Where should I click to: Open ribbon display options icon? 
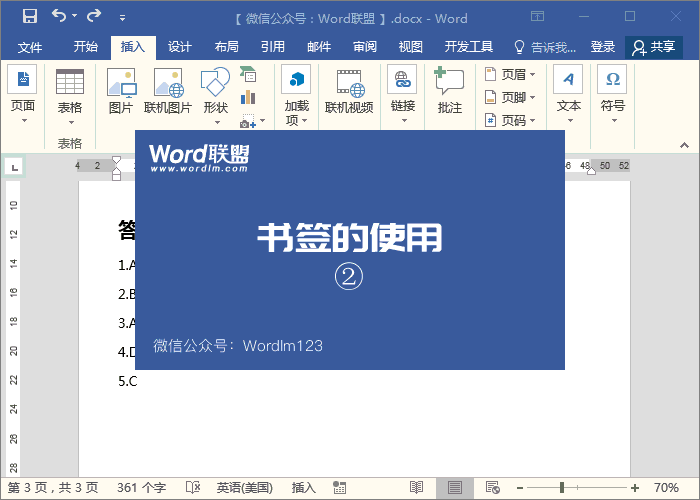(x=538, y=17)
